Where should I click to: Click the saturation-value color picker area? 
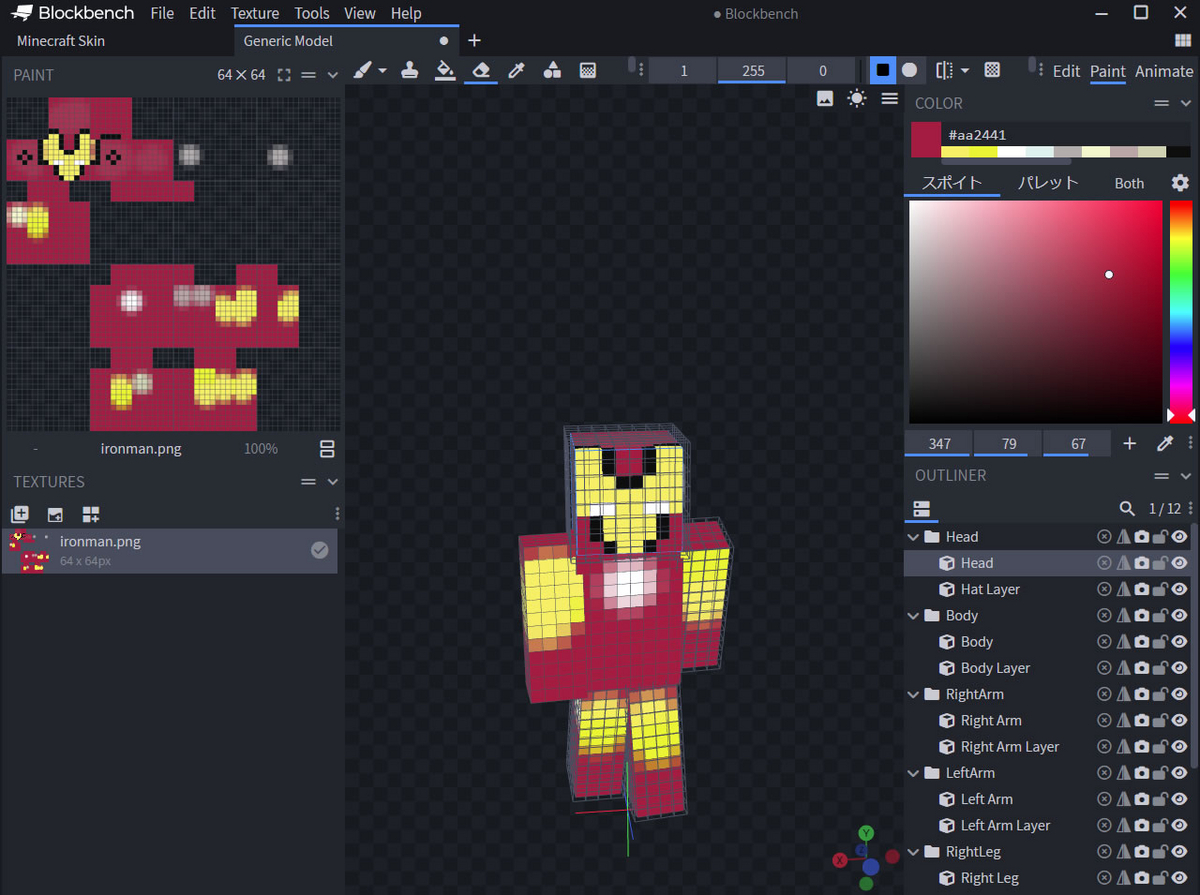(x=1036, y=311)
